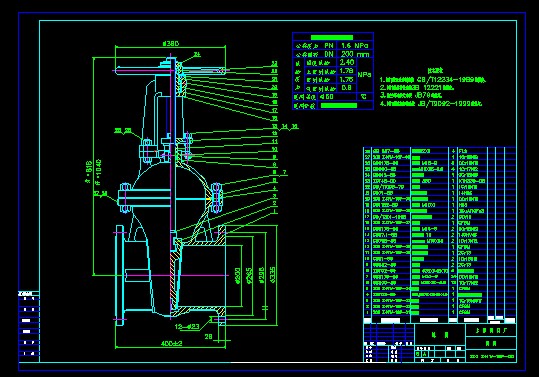This screenshot has width=539, height=377.
Task: Pick the part balloon number 24
Action: (197, 54)
